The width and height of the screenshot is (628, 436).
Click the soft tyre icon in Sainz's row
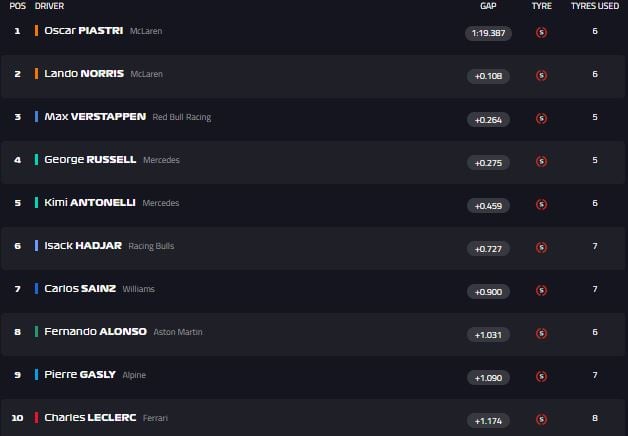541,290
